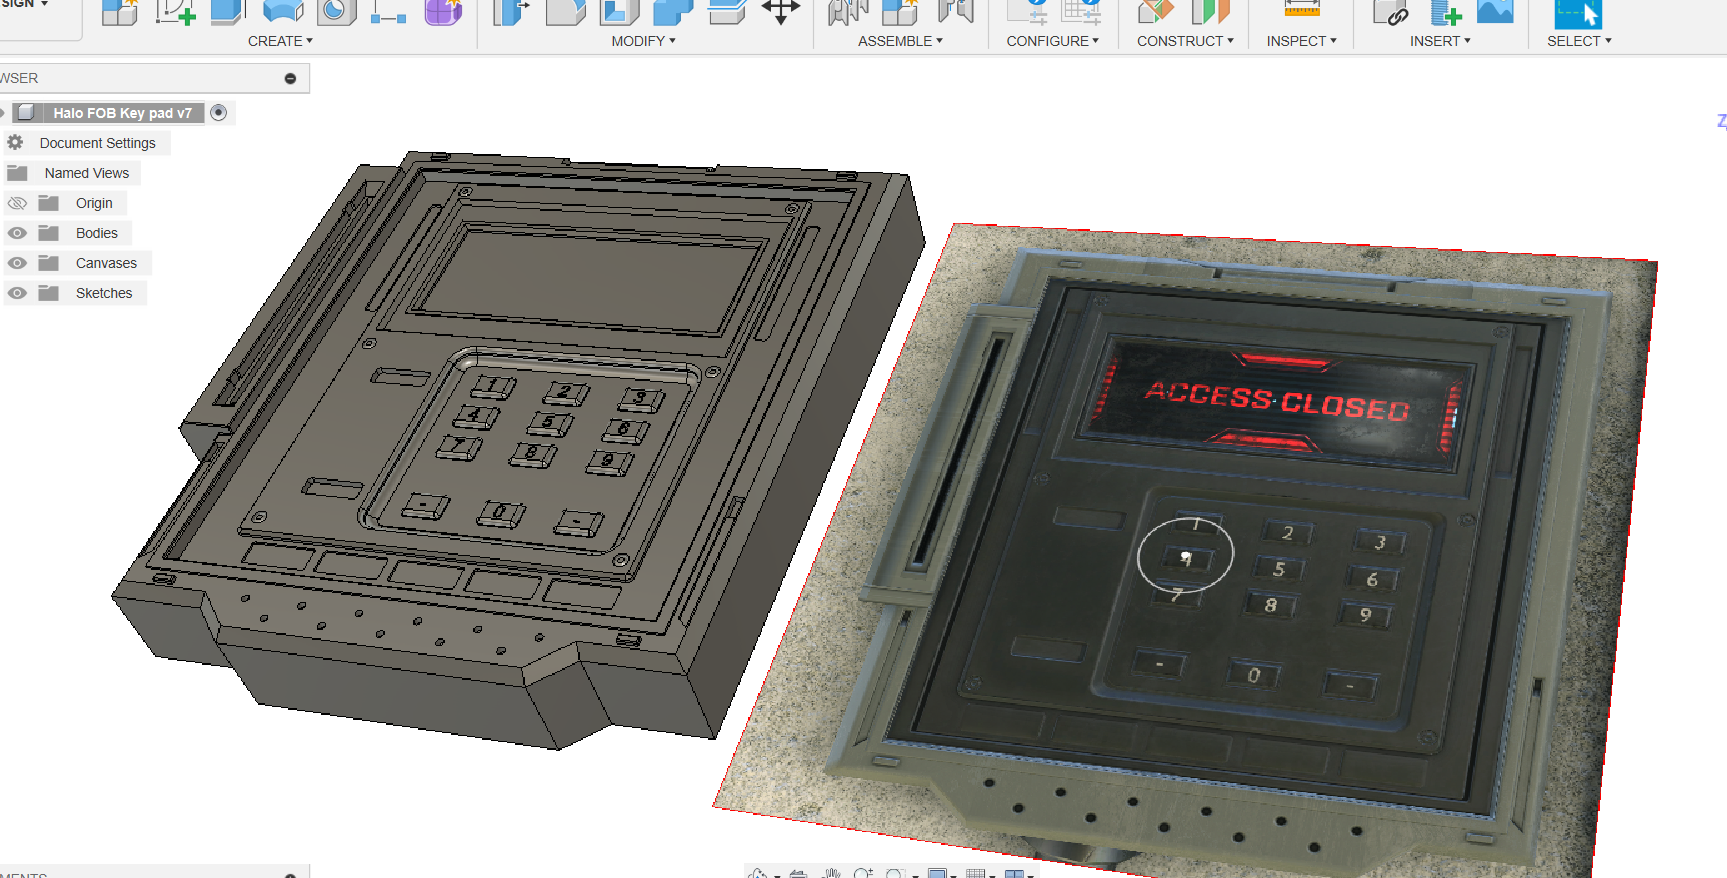This screenshot has width=1727, height=878.
Task: Open the Measure ruler tool
Action: tap(1301, 10)
